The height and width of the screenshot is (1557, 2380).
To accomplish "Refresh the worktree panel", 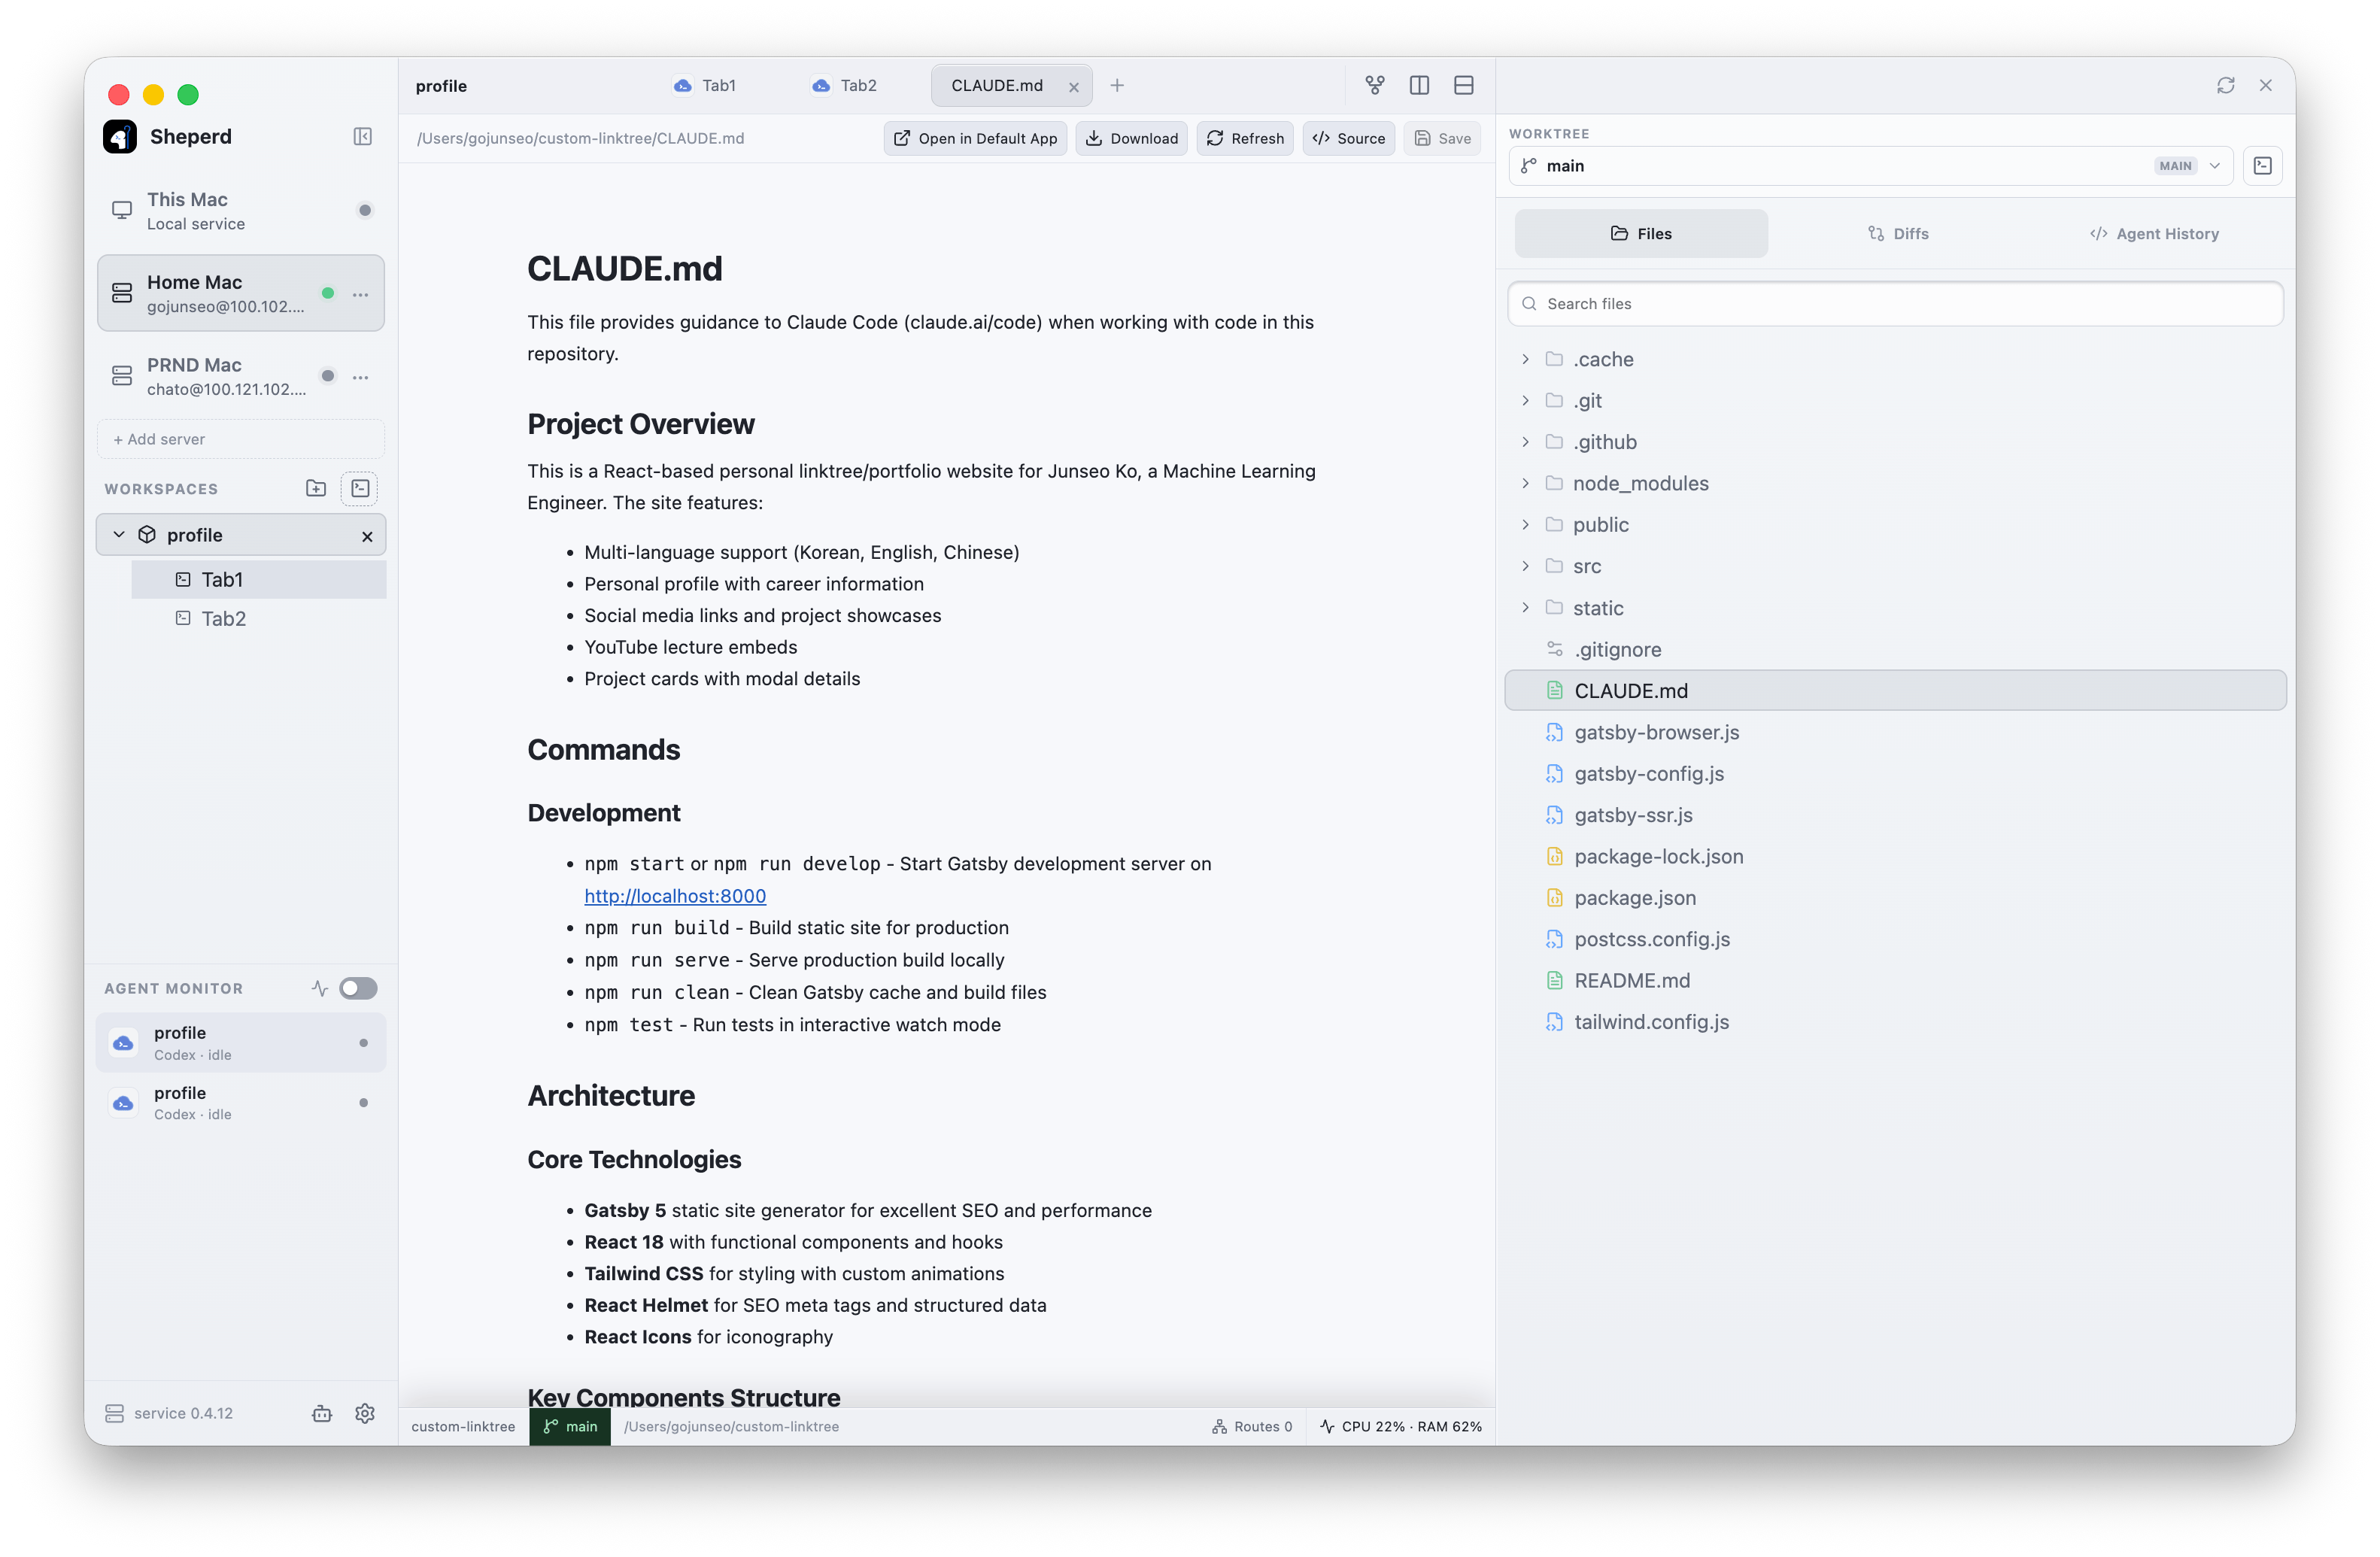I will (2225, 86).
